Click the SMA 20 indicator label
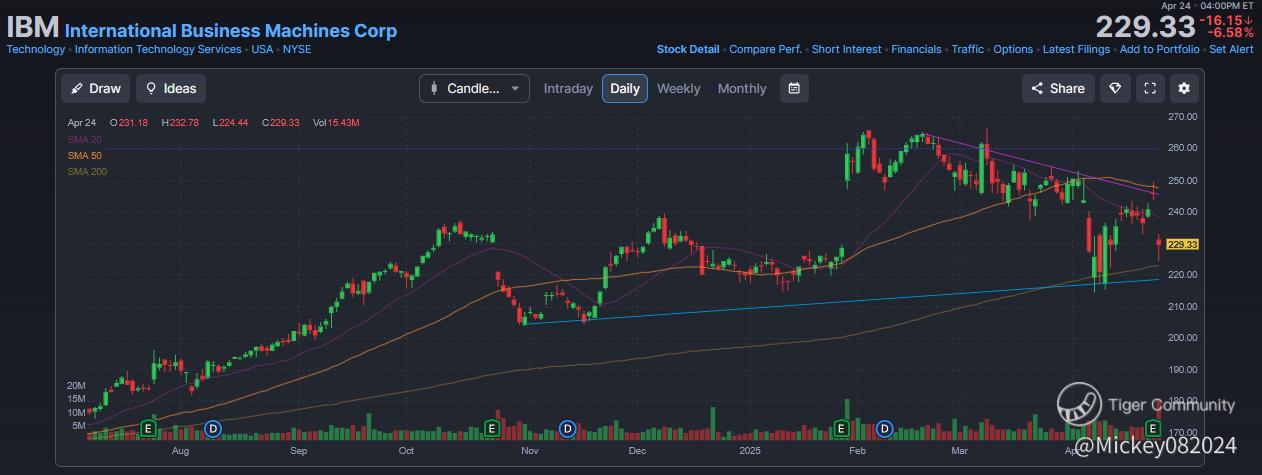The width and height of the screenshot is (1262, 475). click(85, 139)
